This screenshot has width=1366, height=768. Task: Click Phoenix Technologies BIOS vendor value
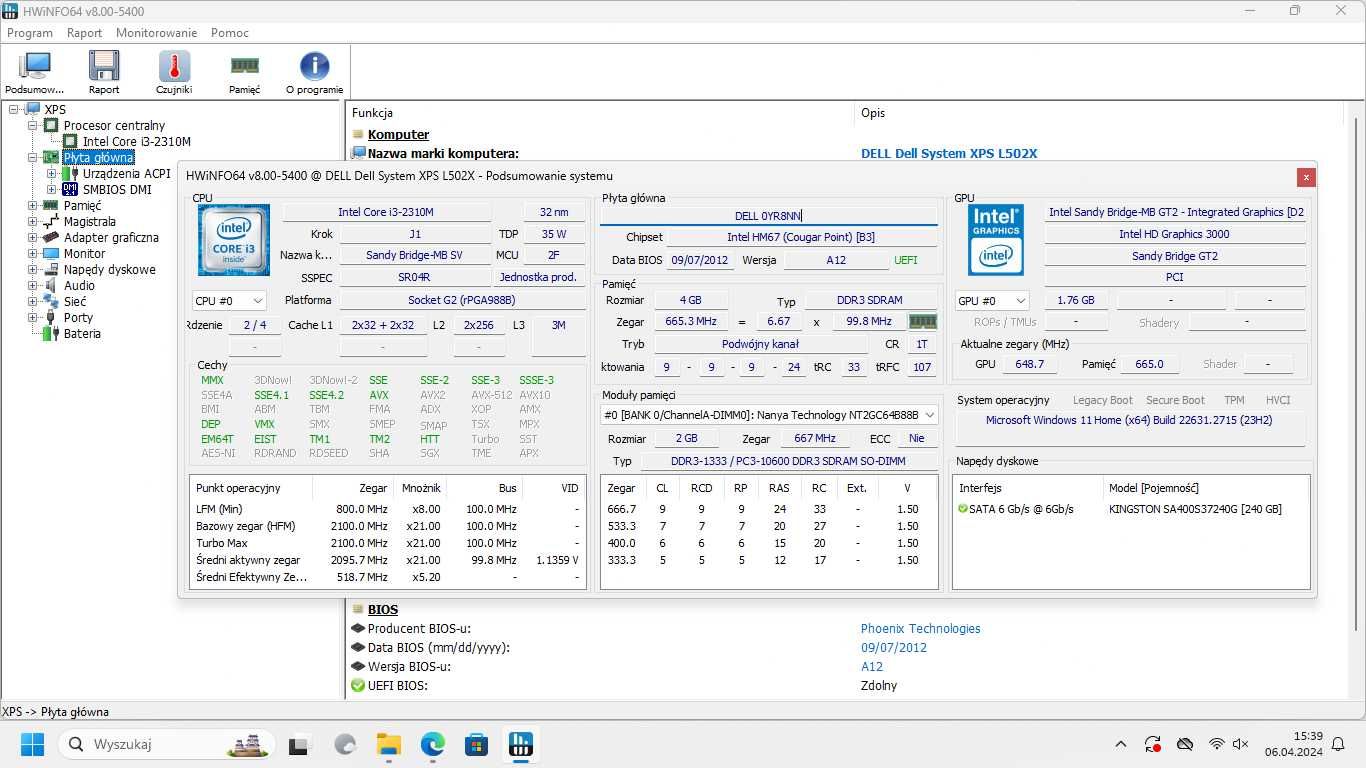click(x=920, y=629)
